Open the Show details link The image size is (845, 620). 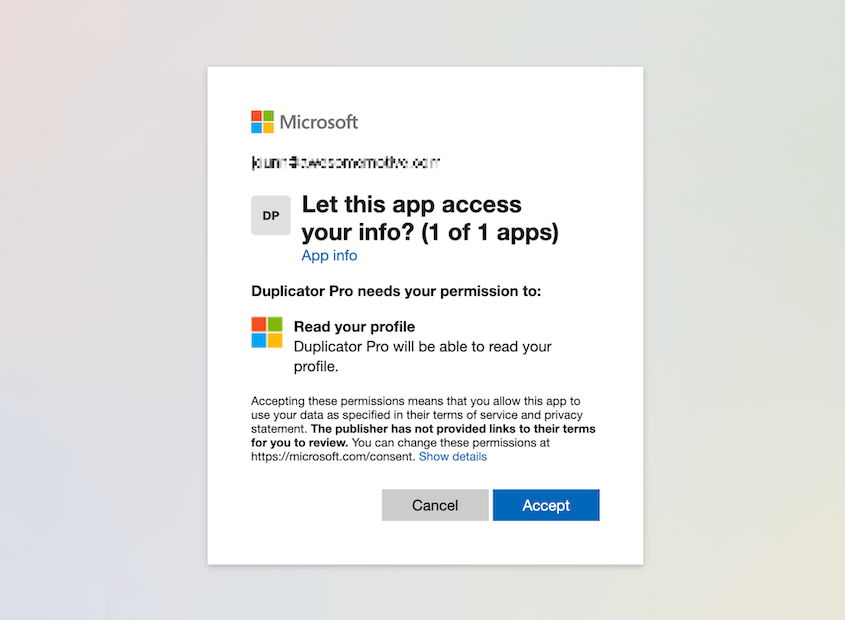point(453,456)
